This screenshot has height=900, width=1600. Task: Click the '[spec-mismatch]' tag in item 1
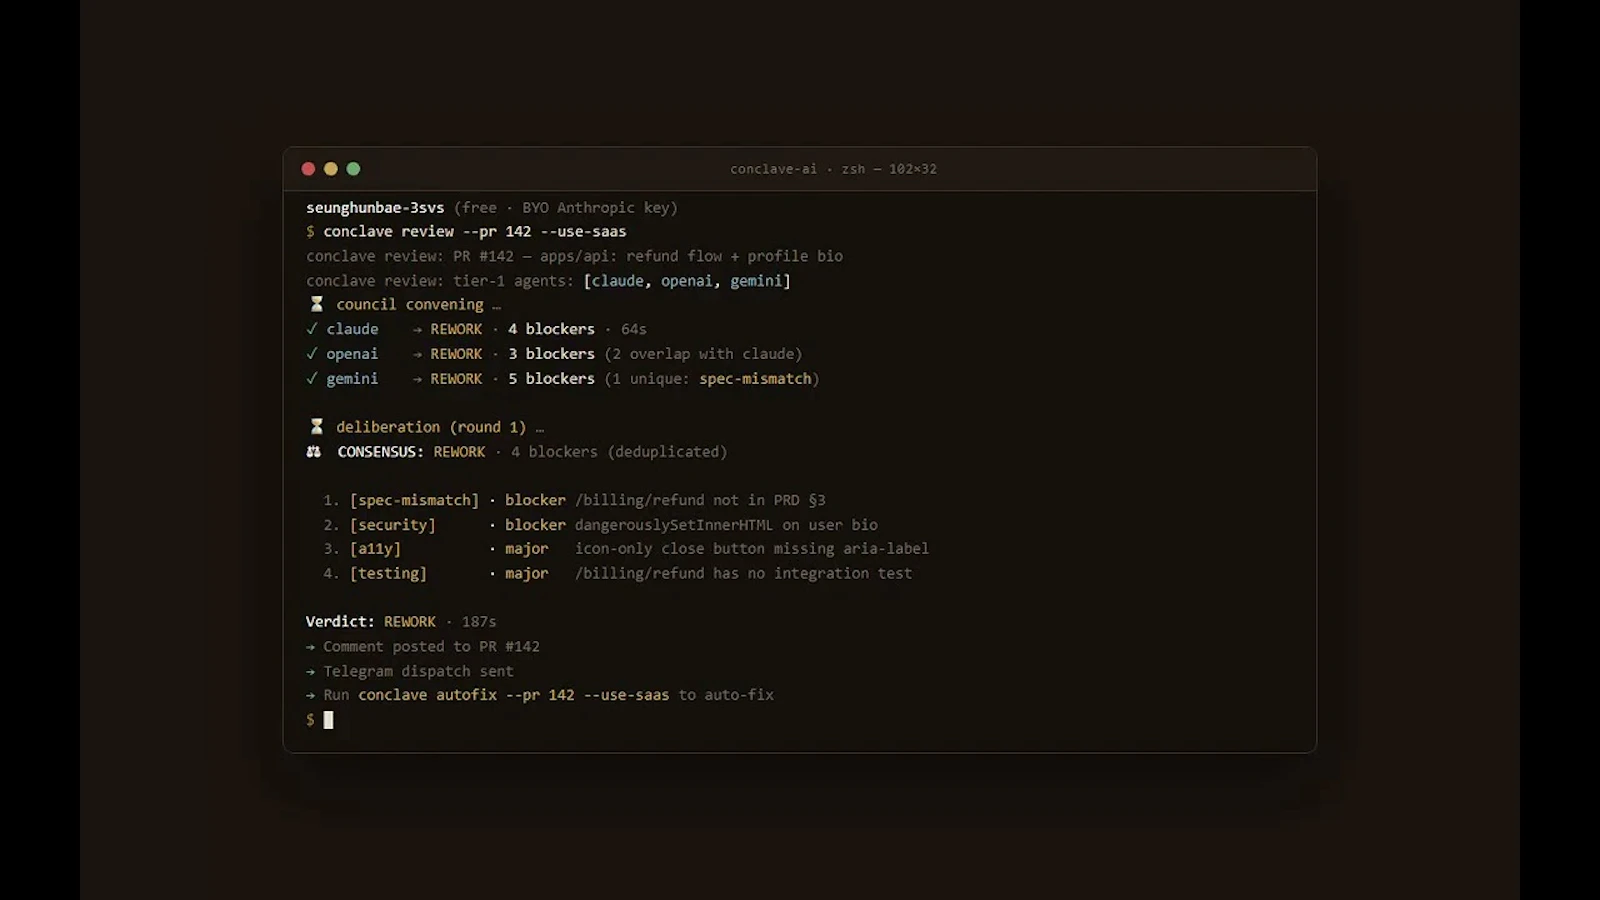coord(414,500)
